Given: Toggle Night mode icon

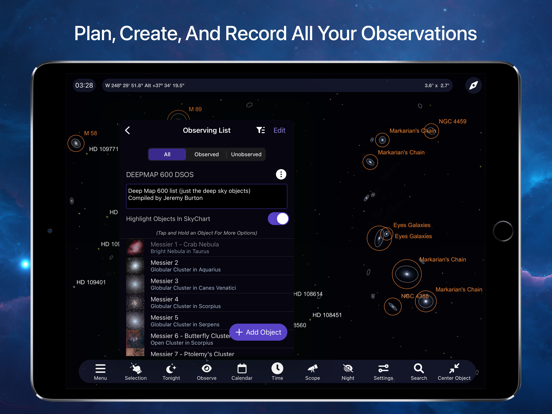Looking at the screenshot, I should [348, 372].
